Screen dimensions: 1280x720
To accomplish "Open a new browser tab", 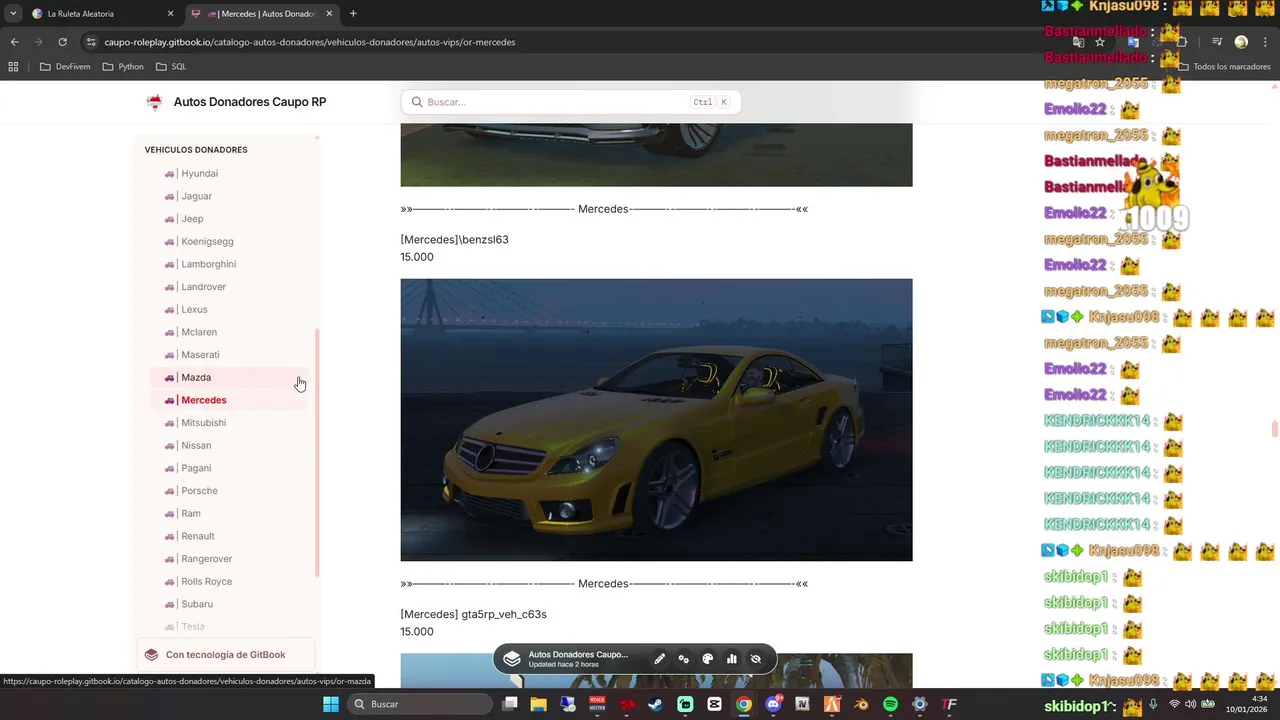I will click(353, 14).
